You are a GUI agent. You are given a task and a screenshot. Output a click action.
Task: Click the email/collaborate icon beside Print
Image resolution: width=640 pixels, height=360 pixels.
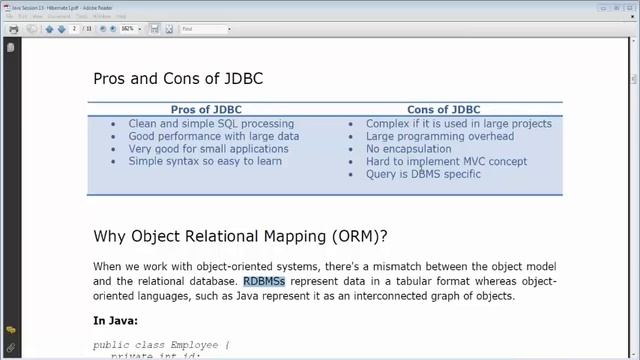tap(31, 29)
